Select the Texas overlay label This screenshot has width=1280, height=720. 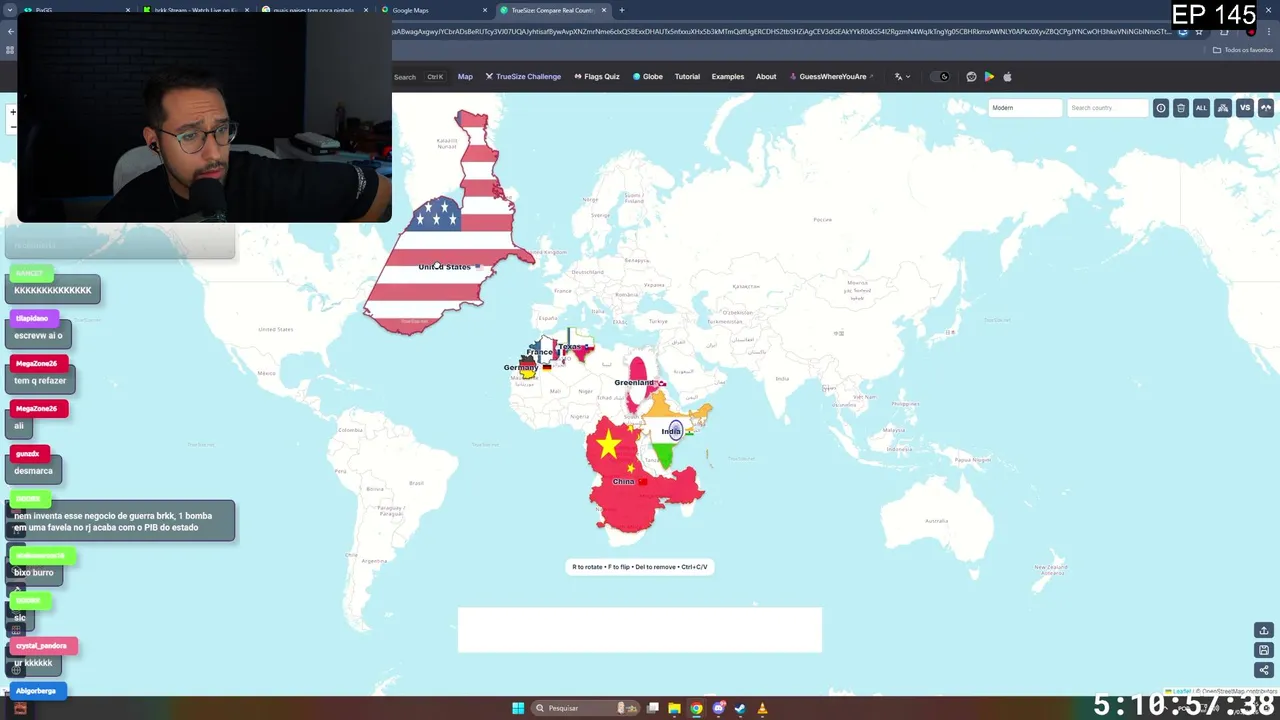click(569, 346)
